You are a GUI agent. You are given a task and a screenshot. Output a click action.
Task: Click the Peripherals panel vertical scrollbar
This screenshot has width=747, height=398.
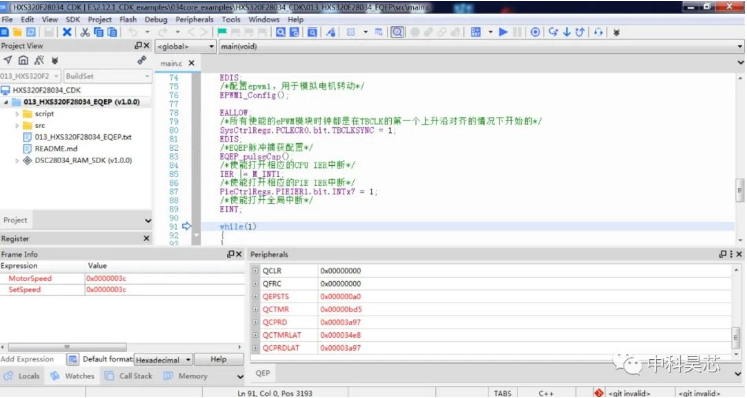736,337
